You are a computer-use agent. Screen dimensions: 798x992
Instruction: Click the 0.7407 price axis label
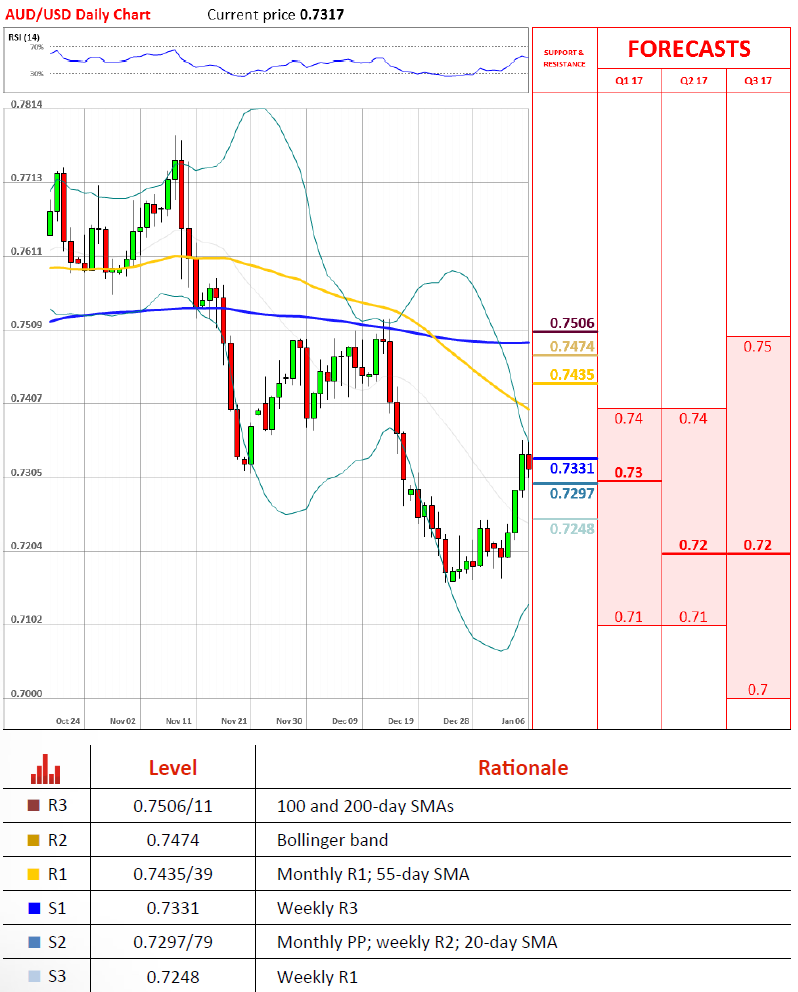point(27,399)
